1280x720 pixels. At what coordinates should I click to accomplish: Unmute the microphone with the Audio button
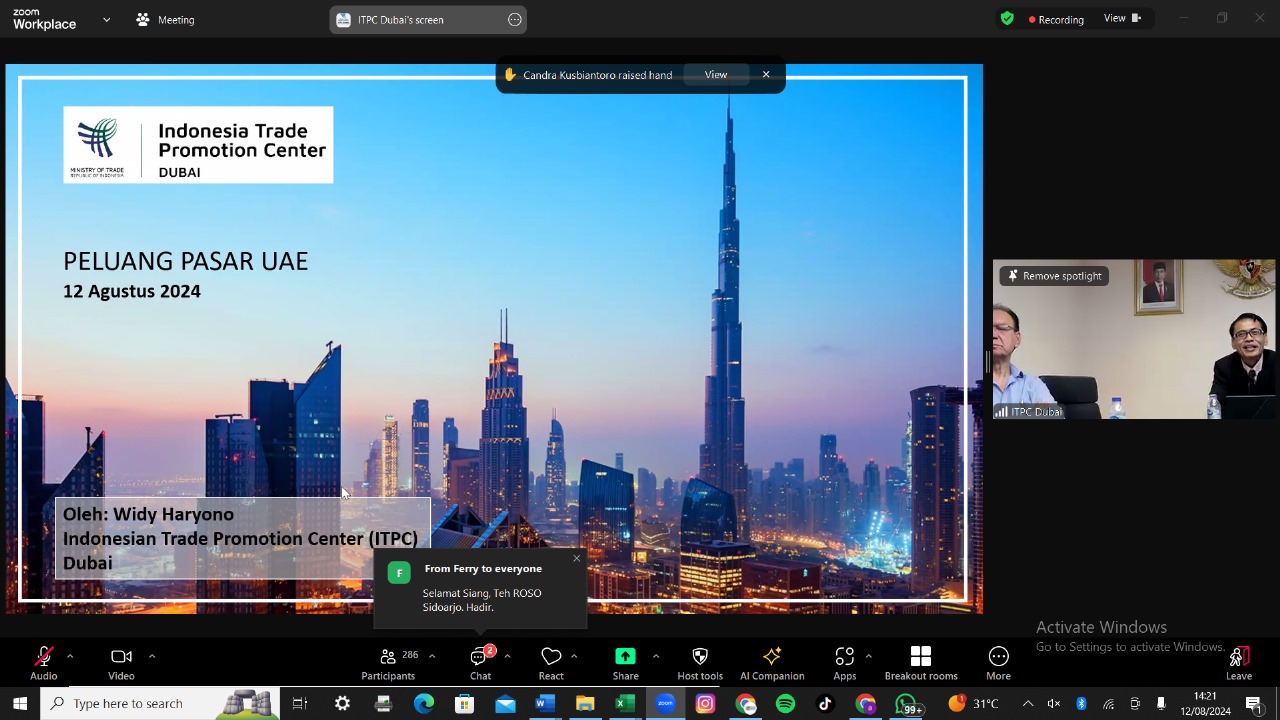(43, 663)
